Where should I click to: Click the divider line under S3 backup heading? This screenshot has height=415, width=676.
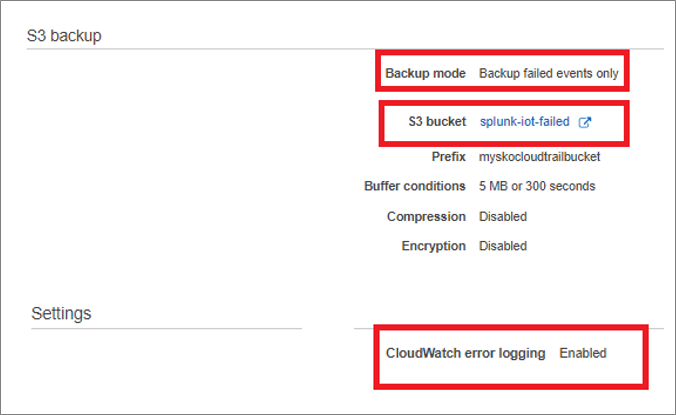(x=345, y=49)
